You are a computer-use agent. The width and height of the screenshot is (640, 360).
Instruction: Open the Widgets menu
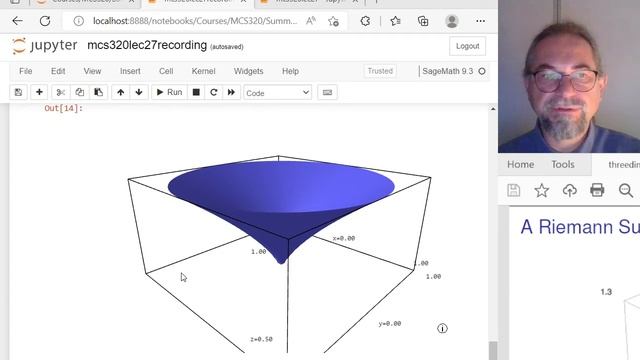pyautogui.click(x=249, y=71)
